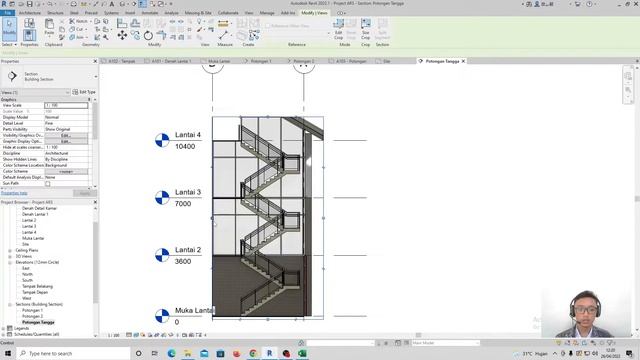This screenshot has width=640, height=360.
Task: Open Excel from the taskbar
Action: click(302, 353)
